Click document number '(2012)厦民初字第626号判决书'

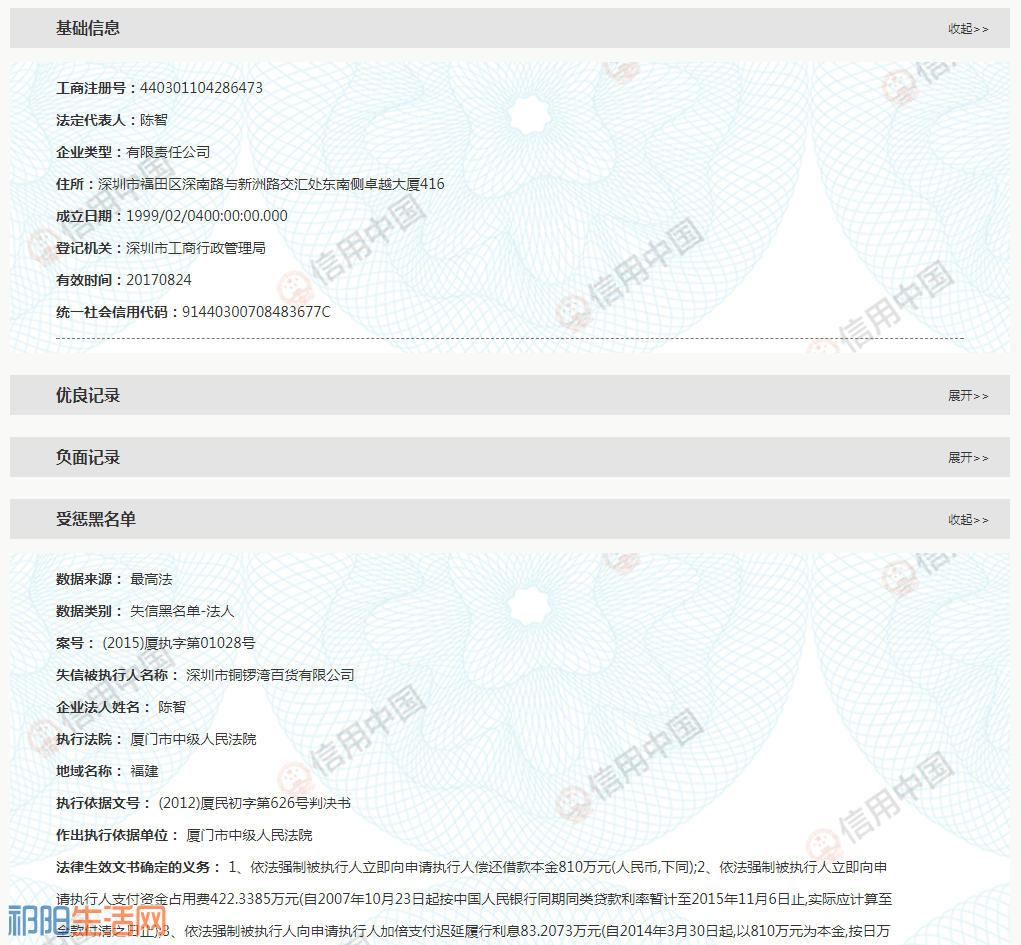[x=255, y=803]
